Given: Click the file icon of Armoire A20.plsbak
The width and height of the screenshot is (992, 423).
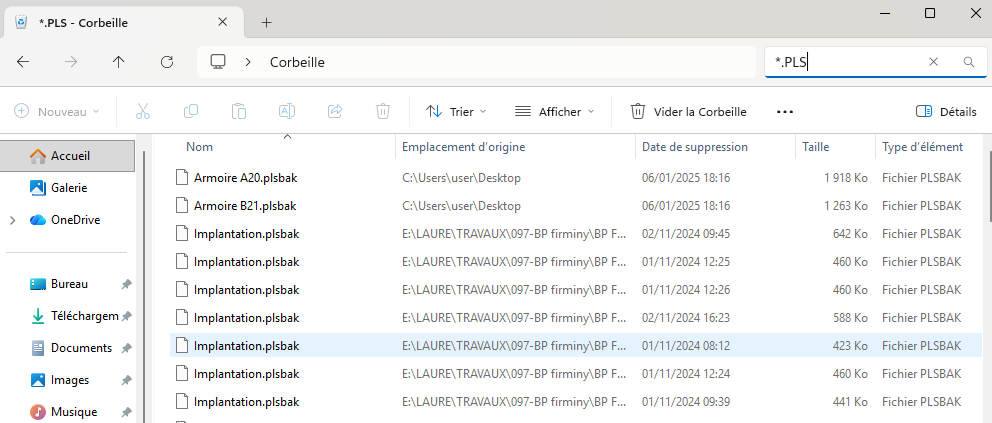Looking at the screenshot, I should click(x=182, y=178).
